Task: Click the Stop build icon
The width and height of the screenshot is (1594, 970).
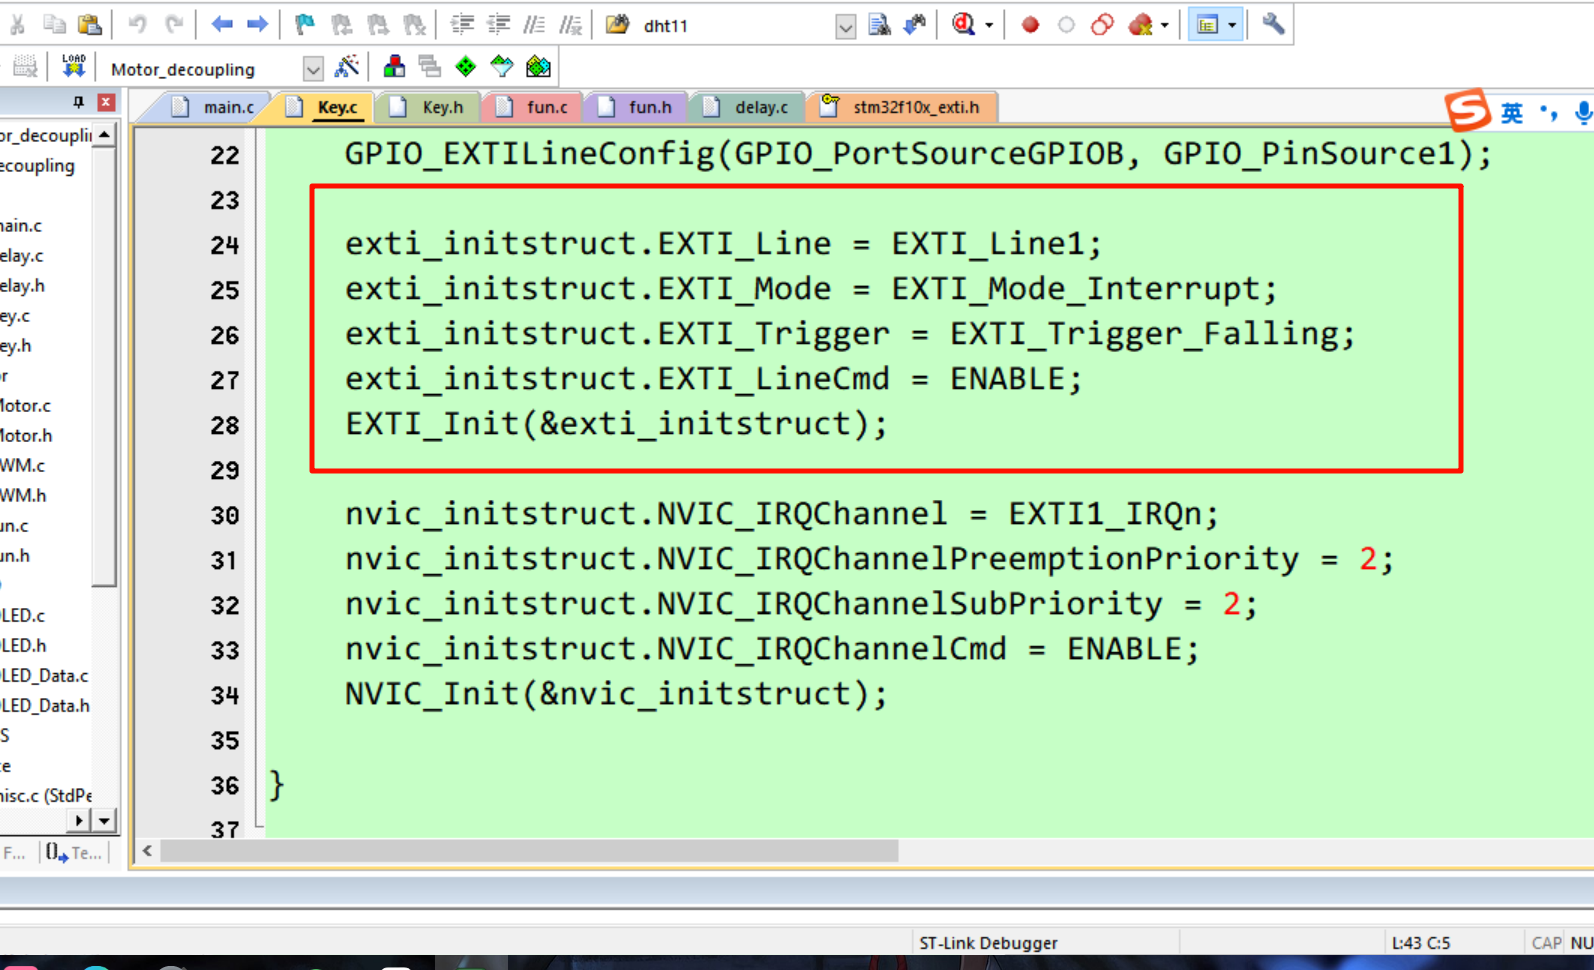Action: pos(25,67)
